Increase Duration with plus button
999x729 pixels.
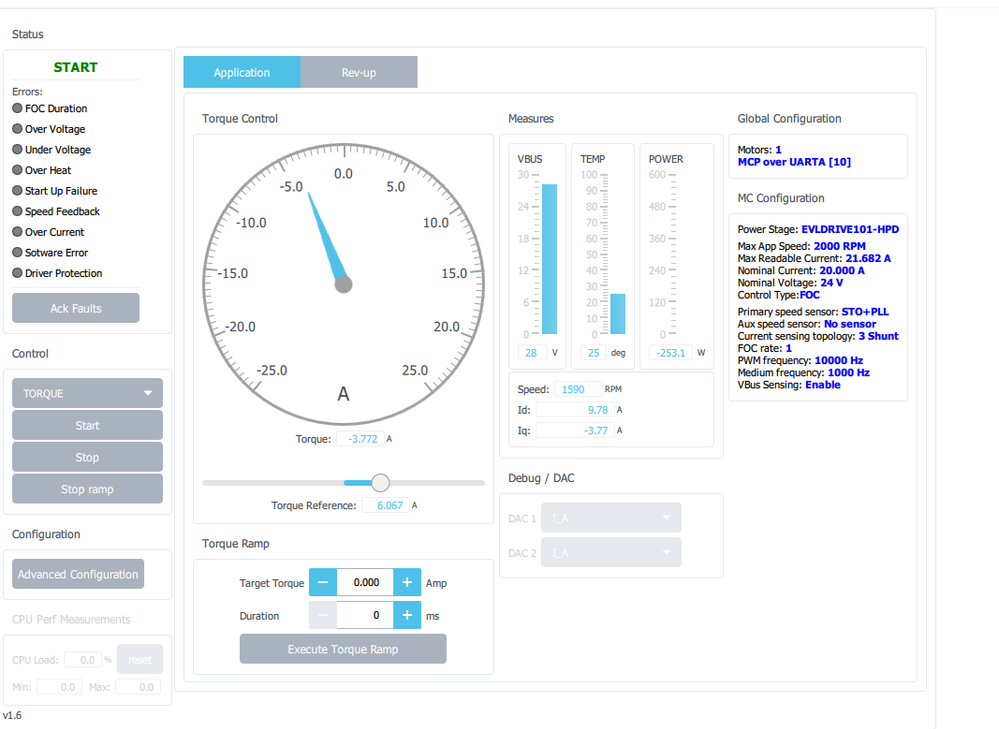coord(407,615)
